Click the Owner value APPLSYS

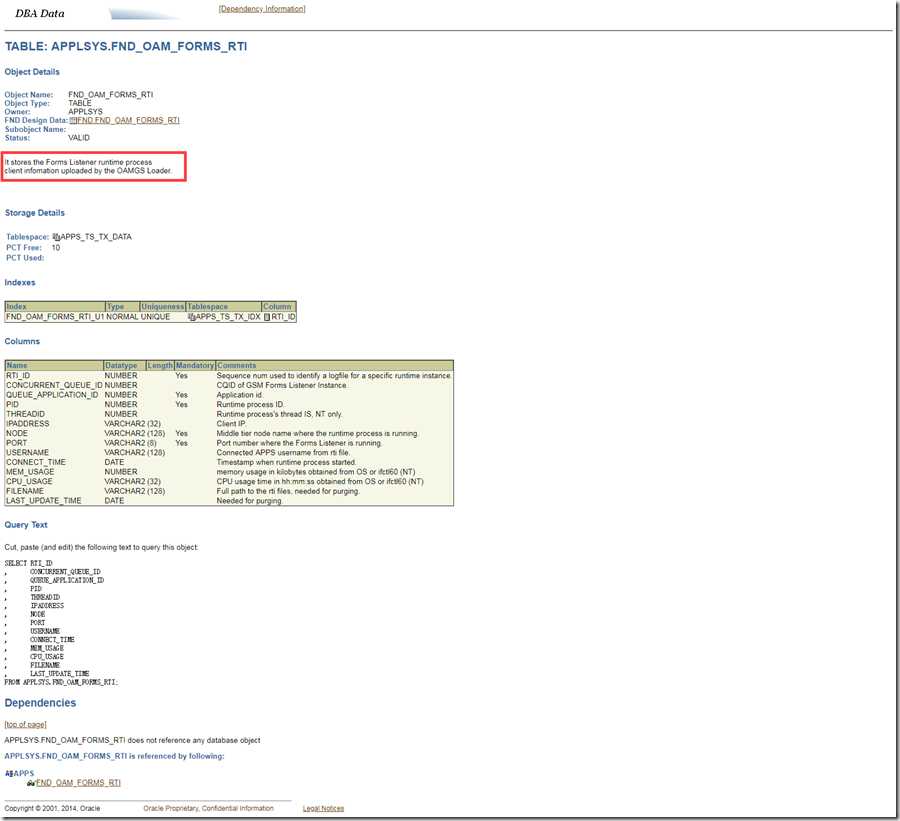click(x=86, y=112)
